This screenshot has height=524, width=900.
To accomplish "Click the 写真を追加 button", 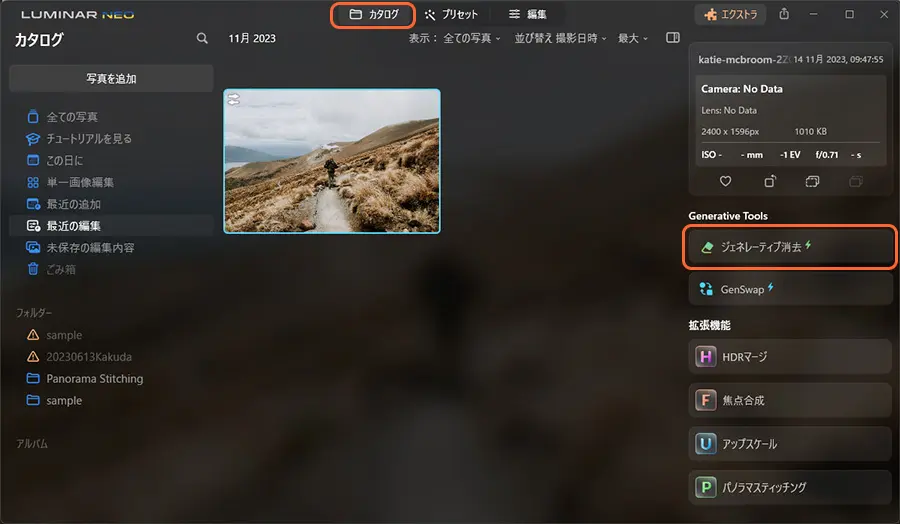I will (x=111, y=79).
